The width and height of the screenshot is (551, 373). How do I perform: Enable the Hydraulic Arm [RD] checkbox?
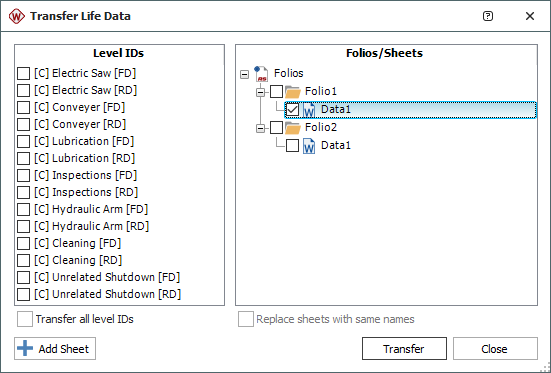[x=24, y=226]
